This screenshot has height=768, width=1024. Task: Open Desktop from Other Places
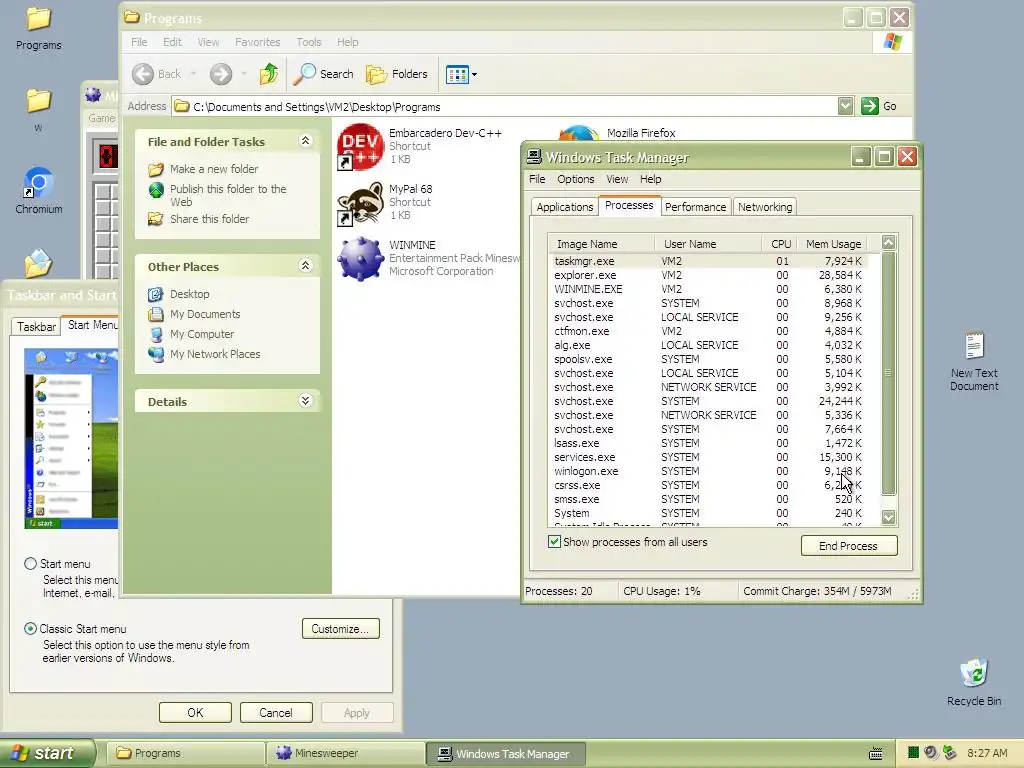(x=189, y=294)
